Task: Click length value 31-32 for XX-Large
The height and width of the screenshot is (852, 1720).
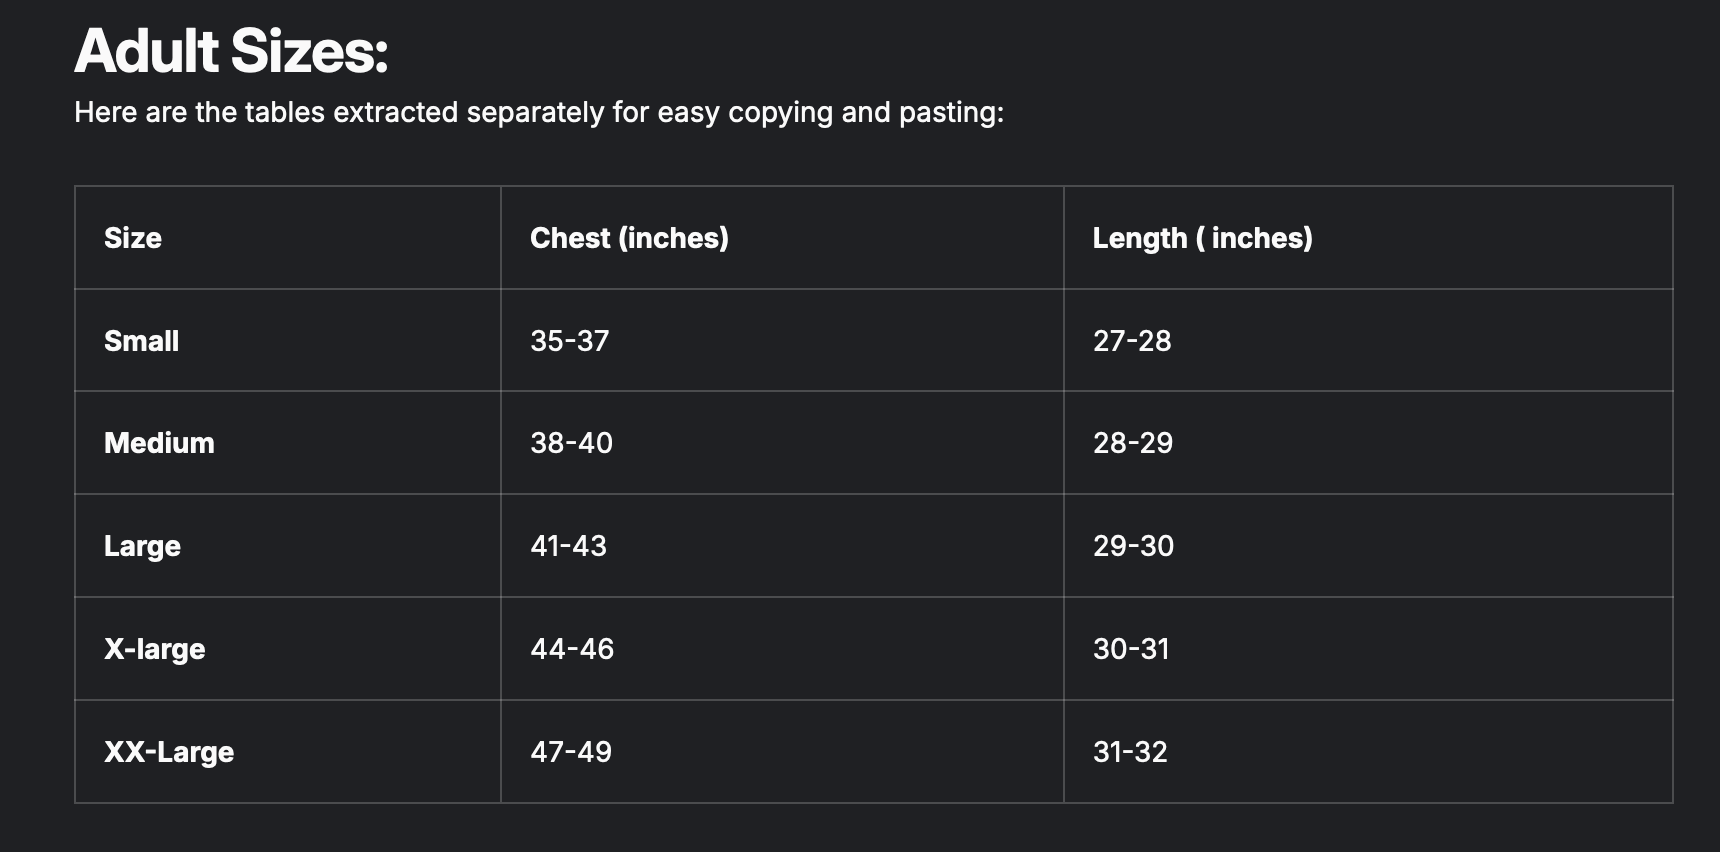Action: point(1130,752)
